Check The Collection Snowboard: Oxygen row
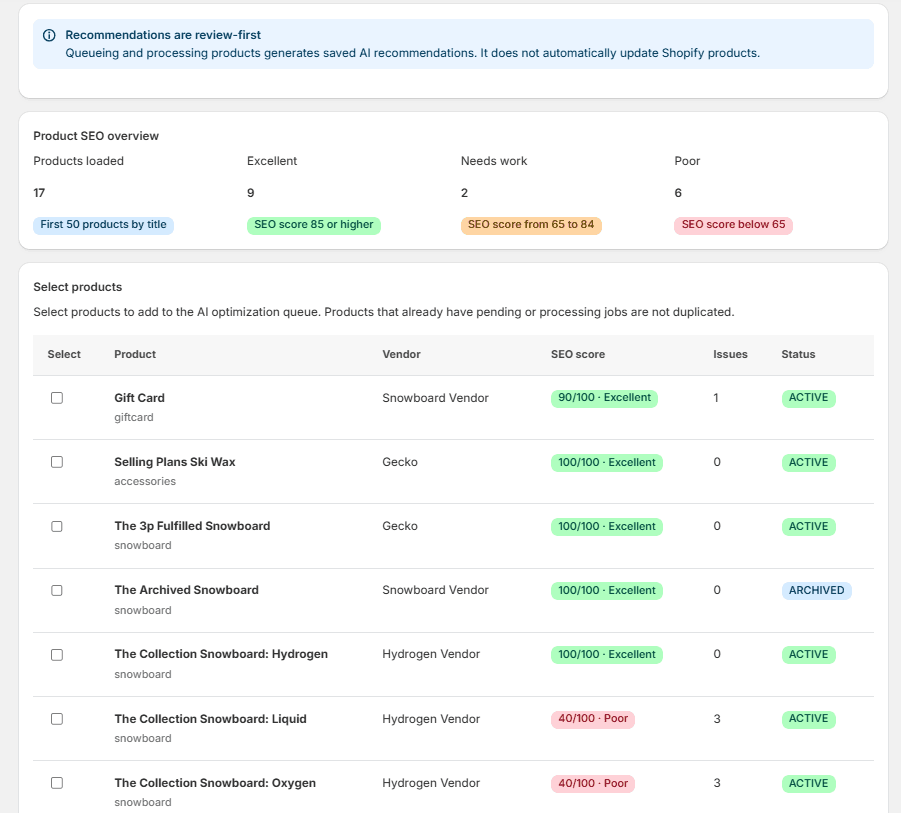 click(57, 783)
